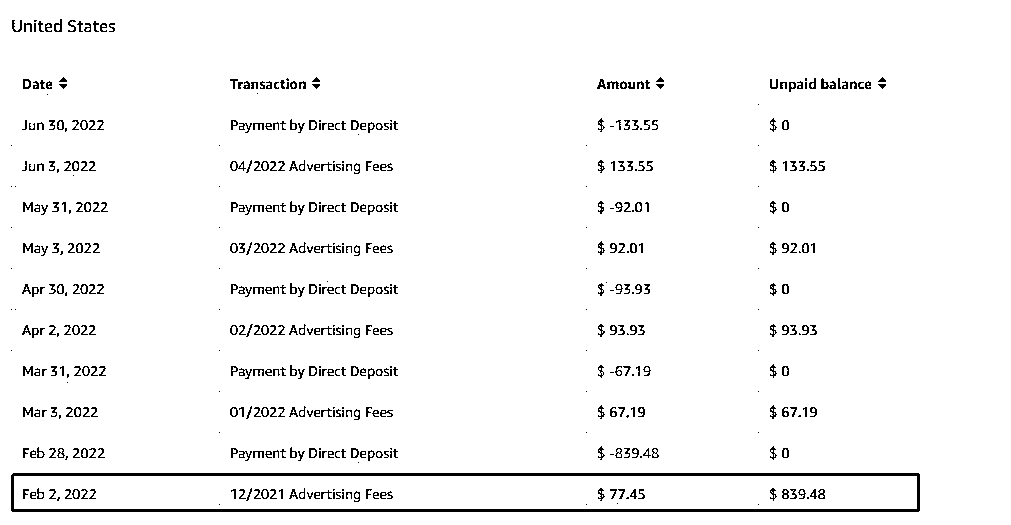This screenshot has height=525, width=1011.
Task: Click the Transaction sort arrows icon
Action: coord(316,84)
